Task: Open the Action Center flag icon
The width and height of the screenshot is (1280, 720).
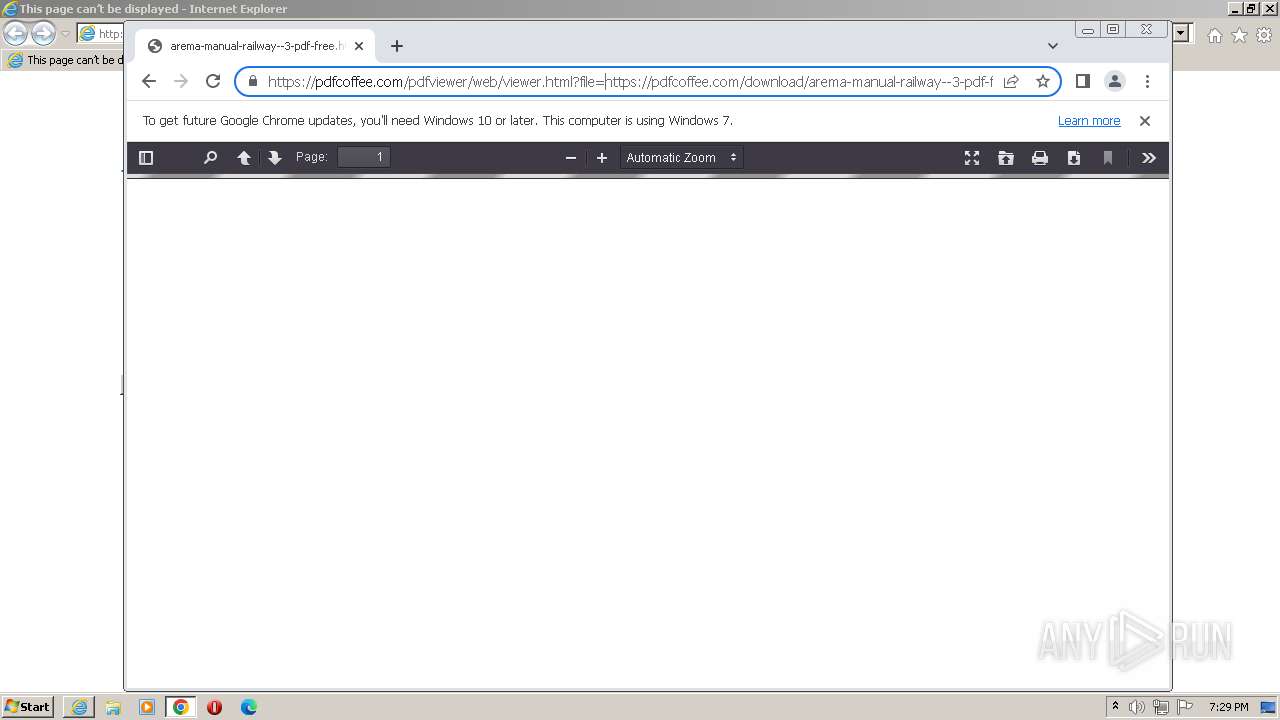Action: (1185, 707)
